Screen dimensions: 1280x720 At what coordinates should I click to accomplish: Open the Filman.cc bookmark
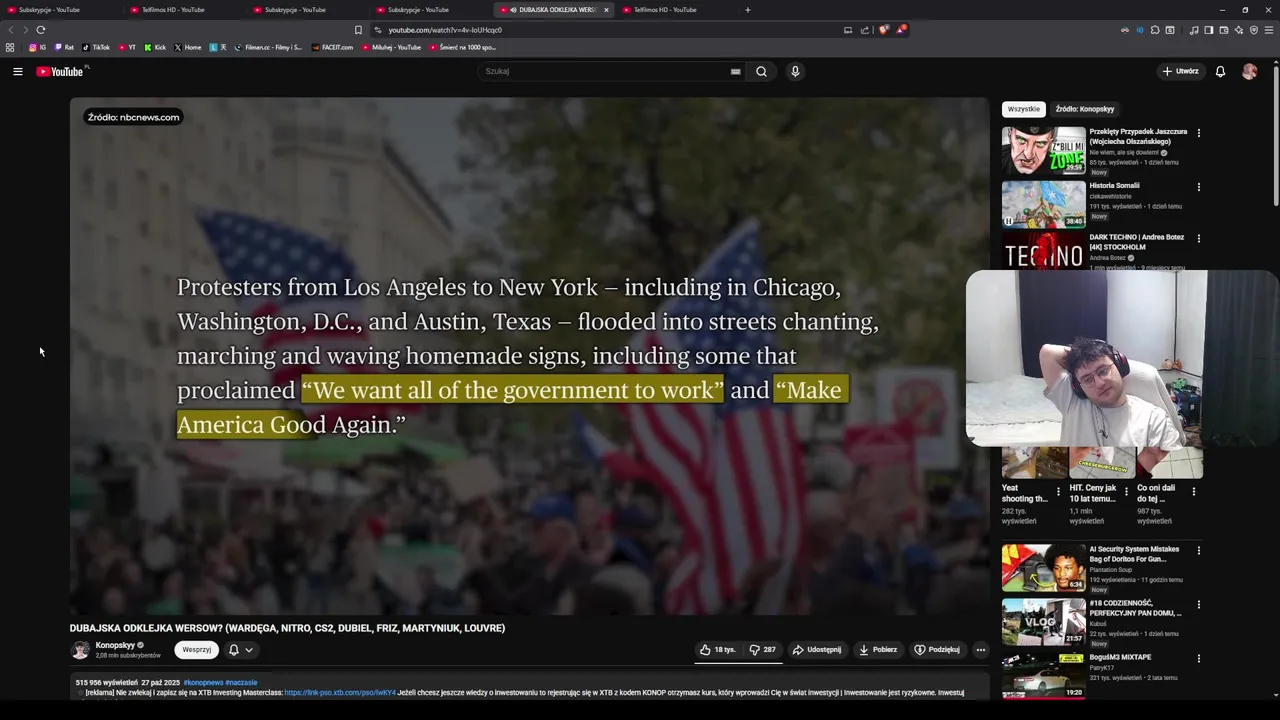(268, 47)
